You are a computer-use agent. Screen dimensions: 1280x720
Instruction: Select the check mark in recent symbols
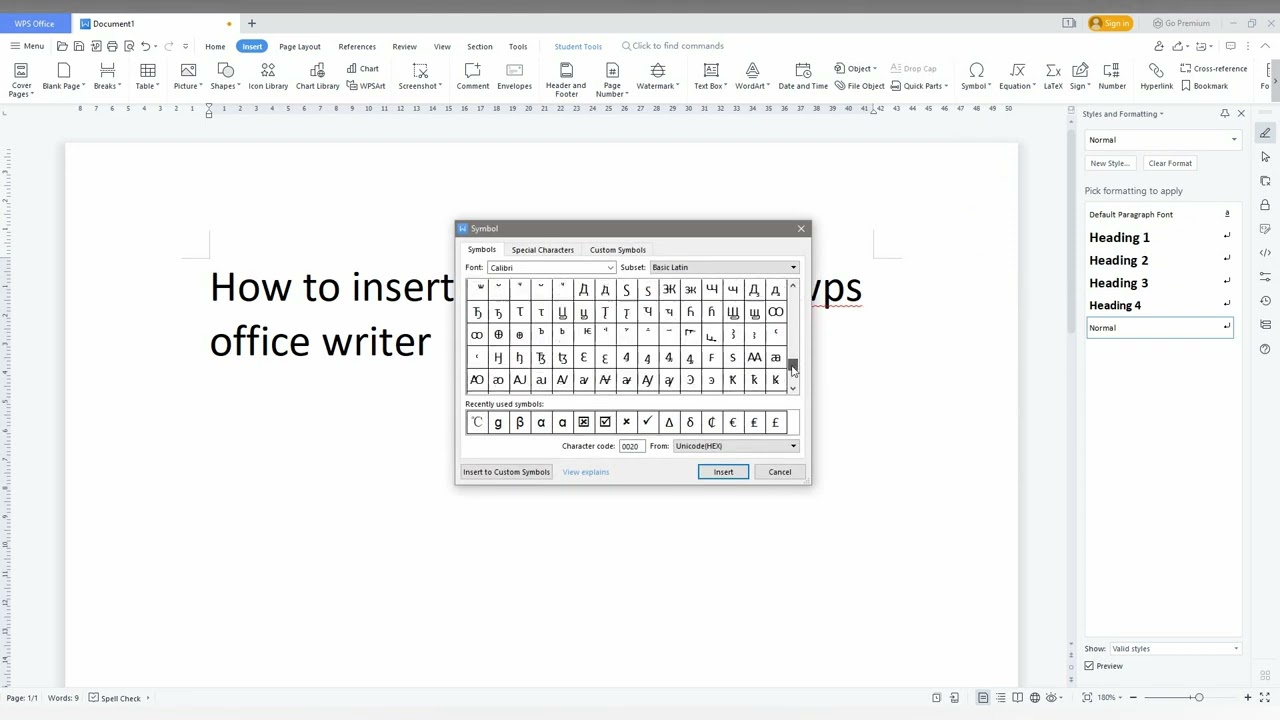tap(648, 422)
